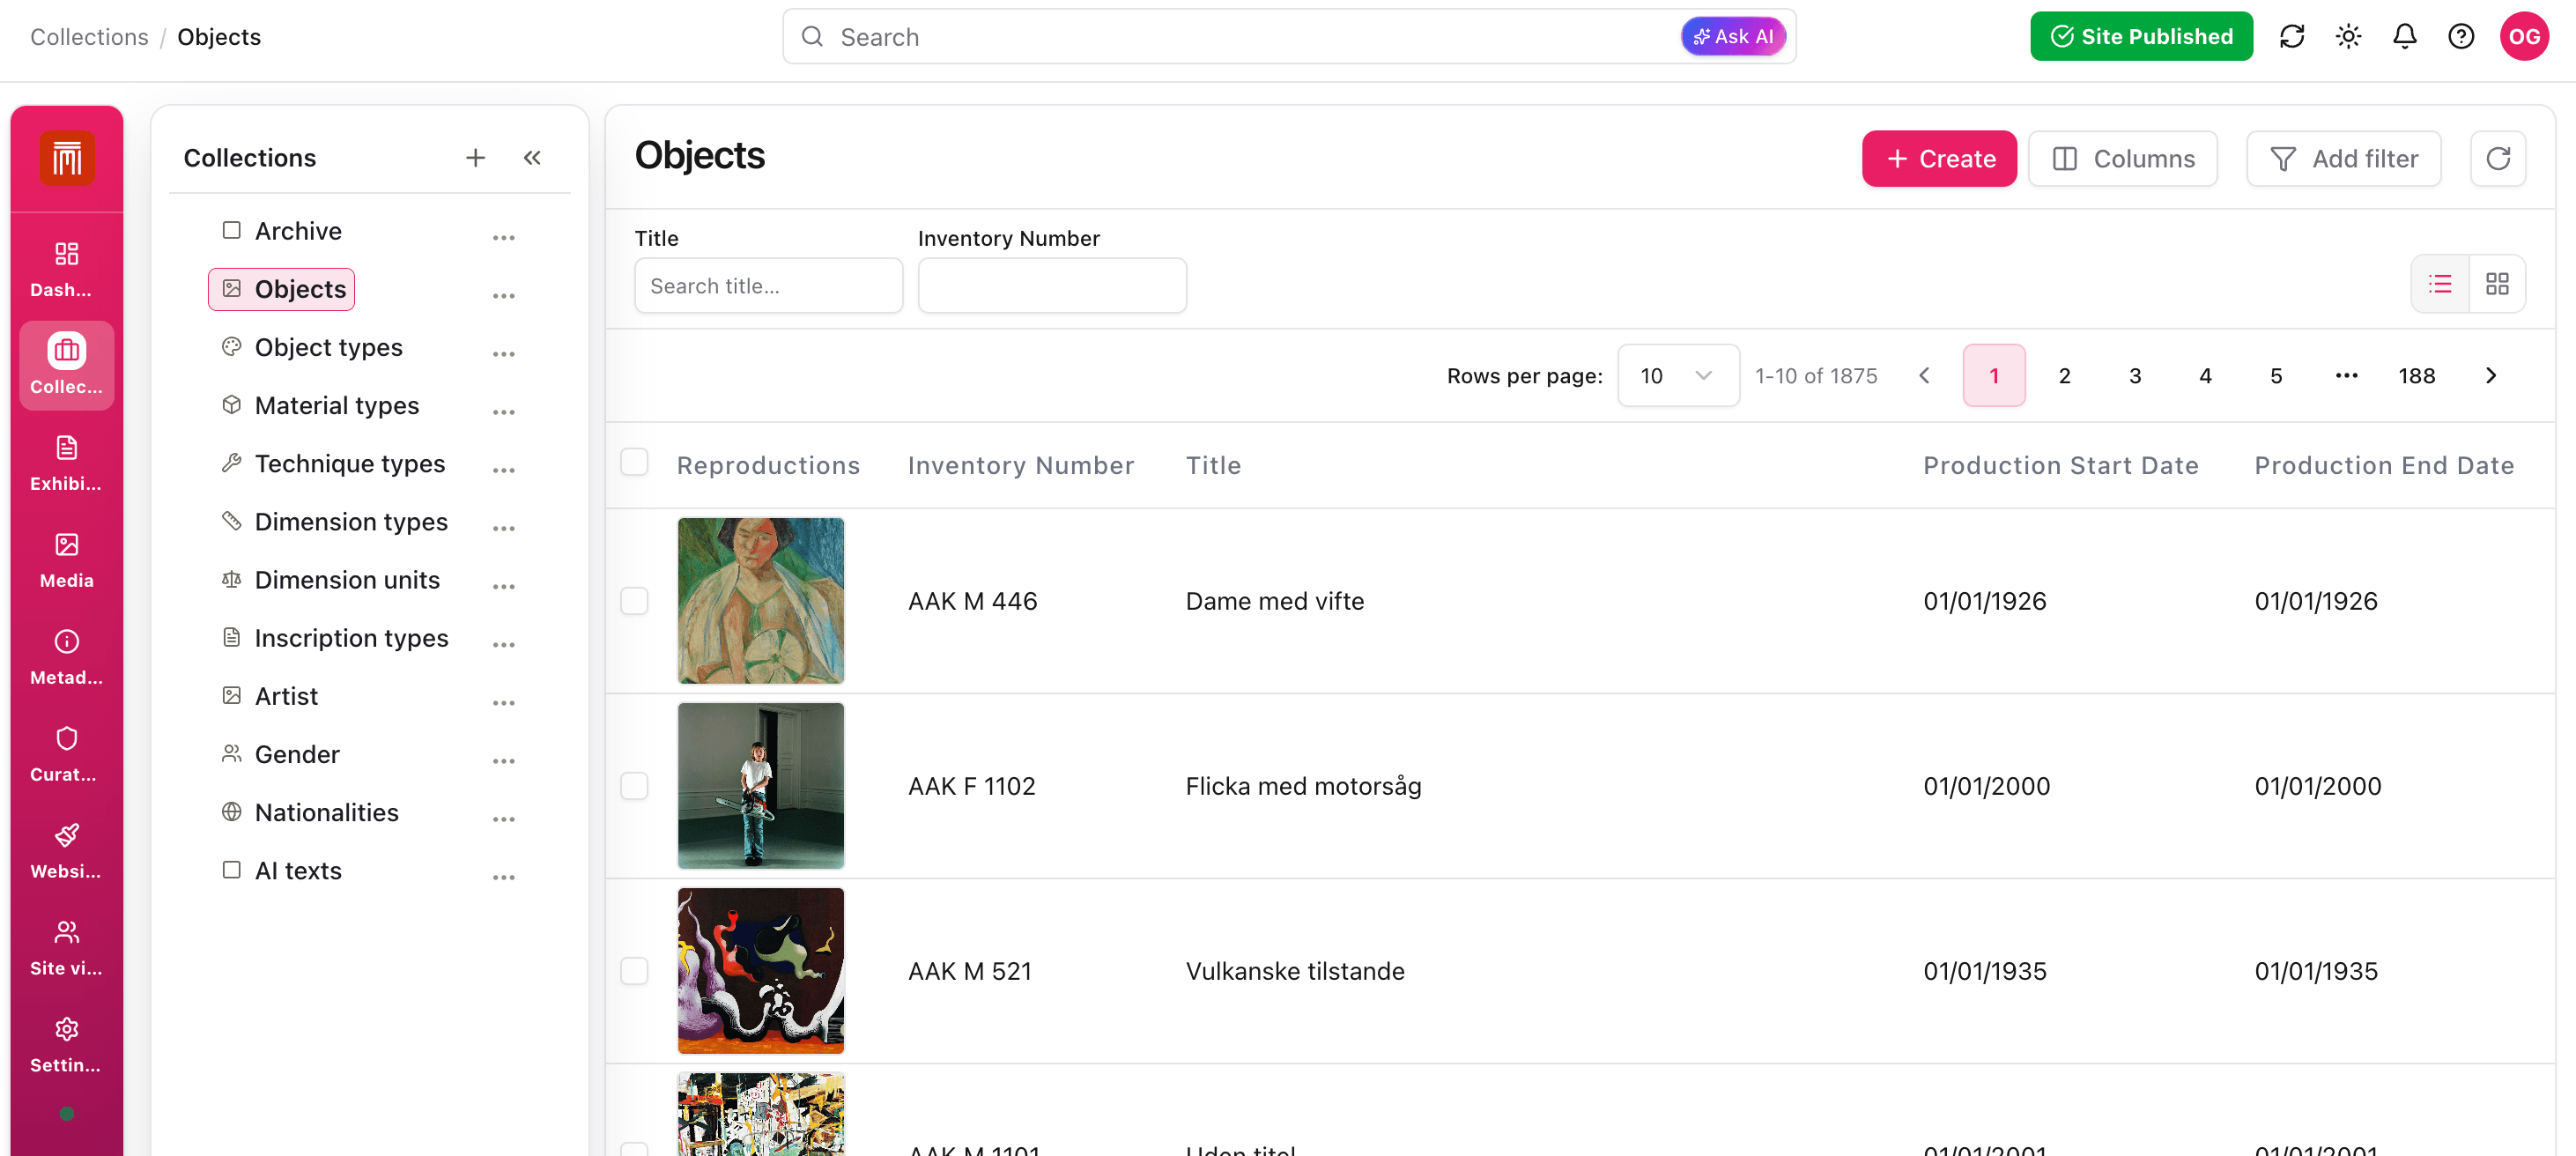Switch to list view

coord(2440,285)
